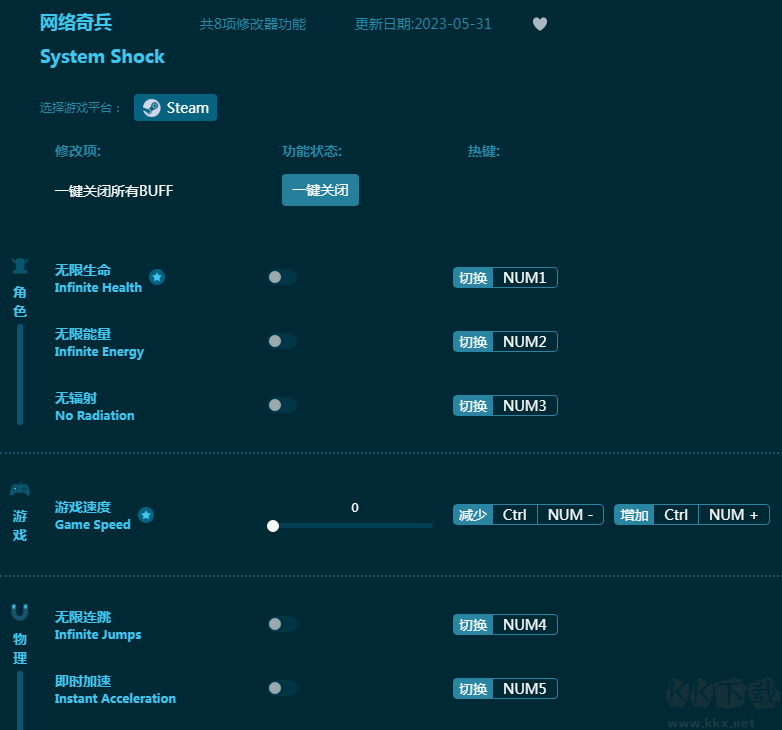The height and width of the screenshot is (730, 782).
Task: Click the Game Speed value 0
Action: (x=355, y=508)
